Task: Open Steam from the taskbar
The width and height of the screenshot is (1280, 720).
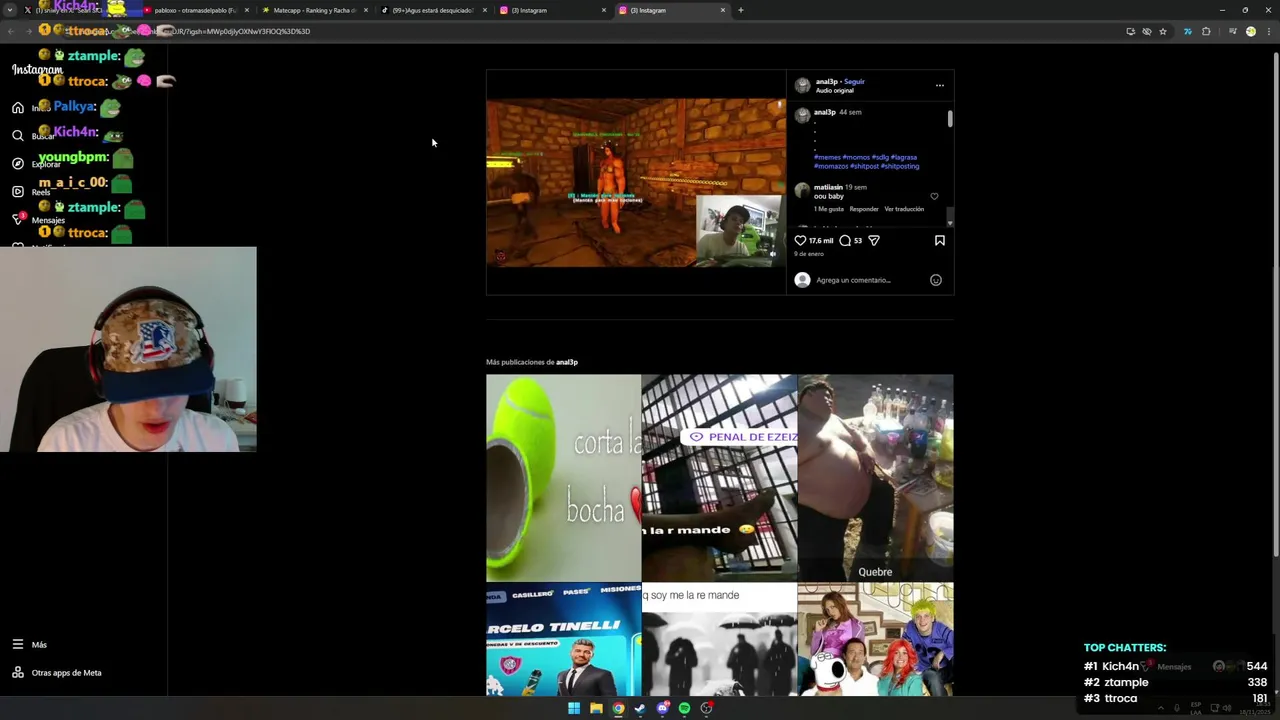Action: tap(640, 708)
